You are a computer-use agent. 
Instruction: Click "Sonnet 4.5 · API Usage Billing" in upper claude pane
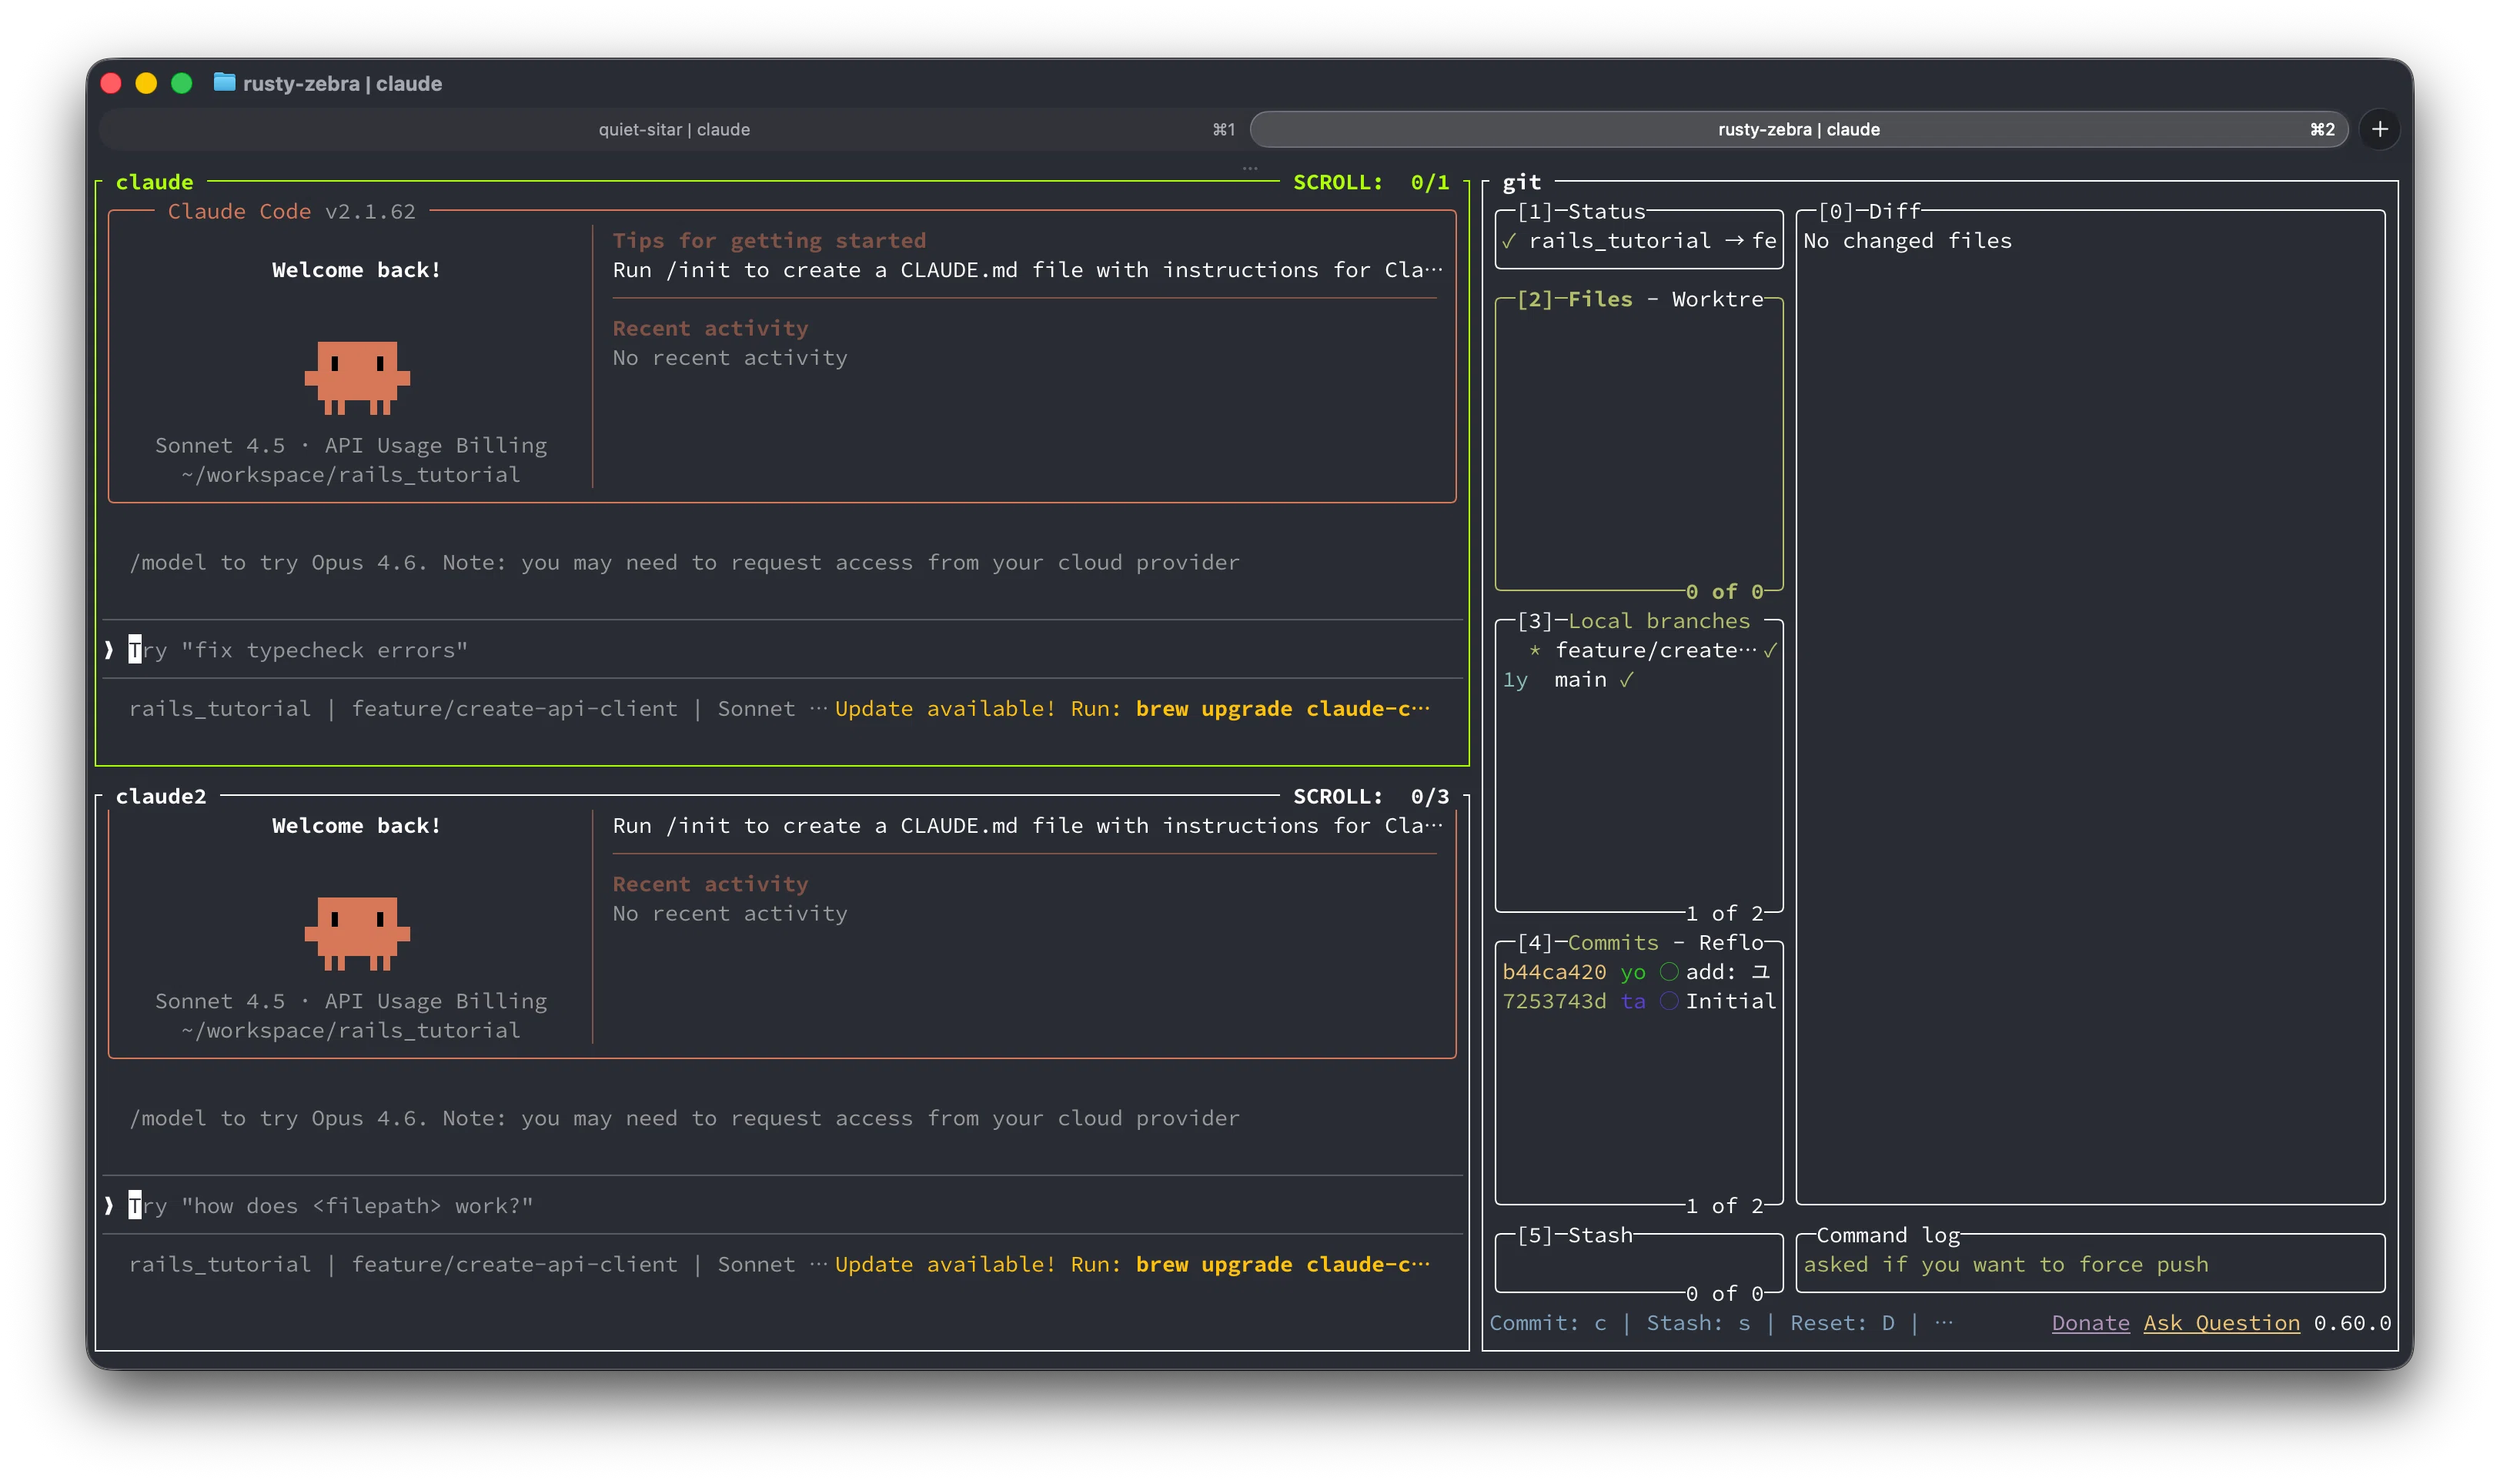coord(351,445)
